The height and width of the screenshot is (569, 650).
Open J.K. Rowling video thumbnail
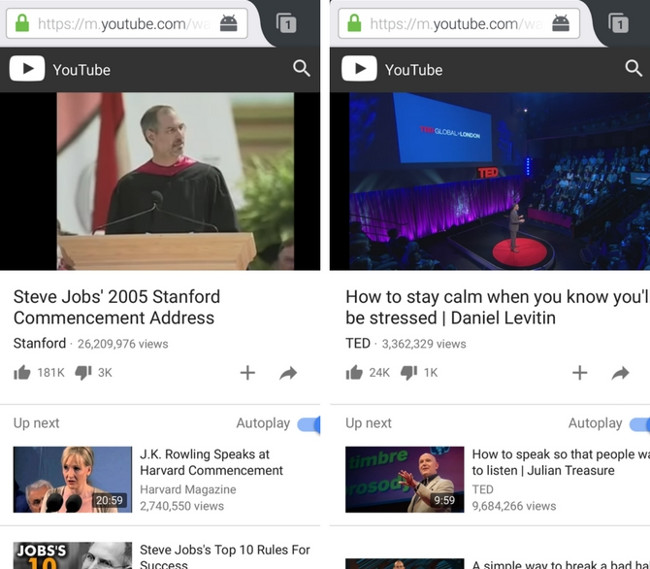[73, 479]
